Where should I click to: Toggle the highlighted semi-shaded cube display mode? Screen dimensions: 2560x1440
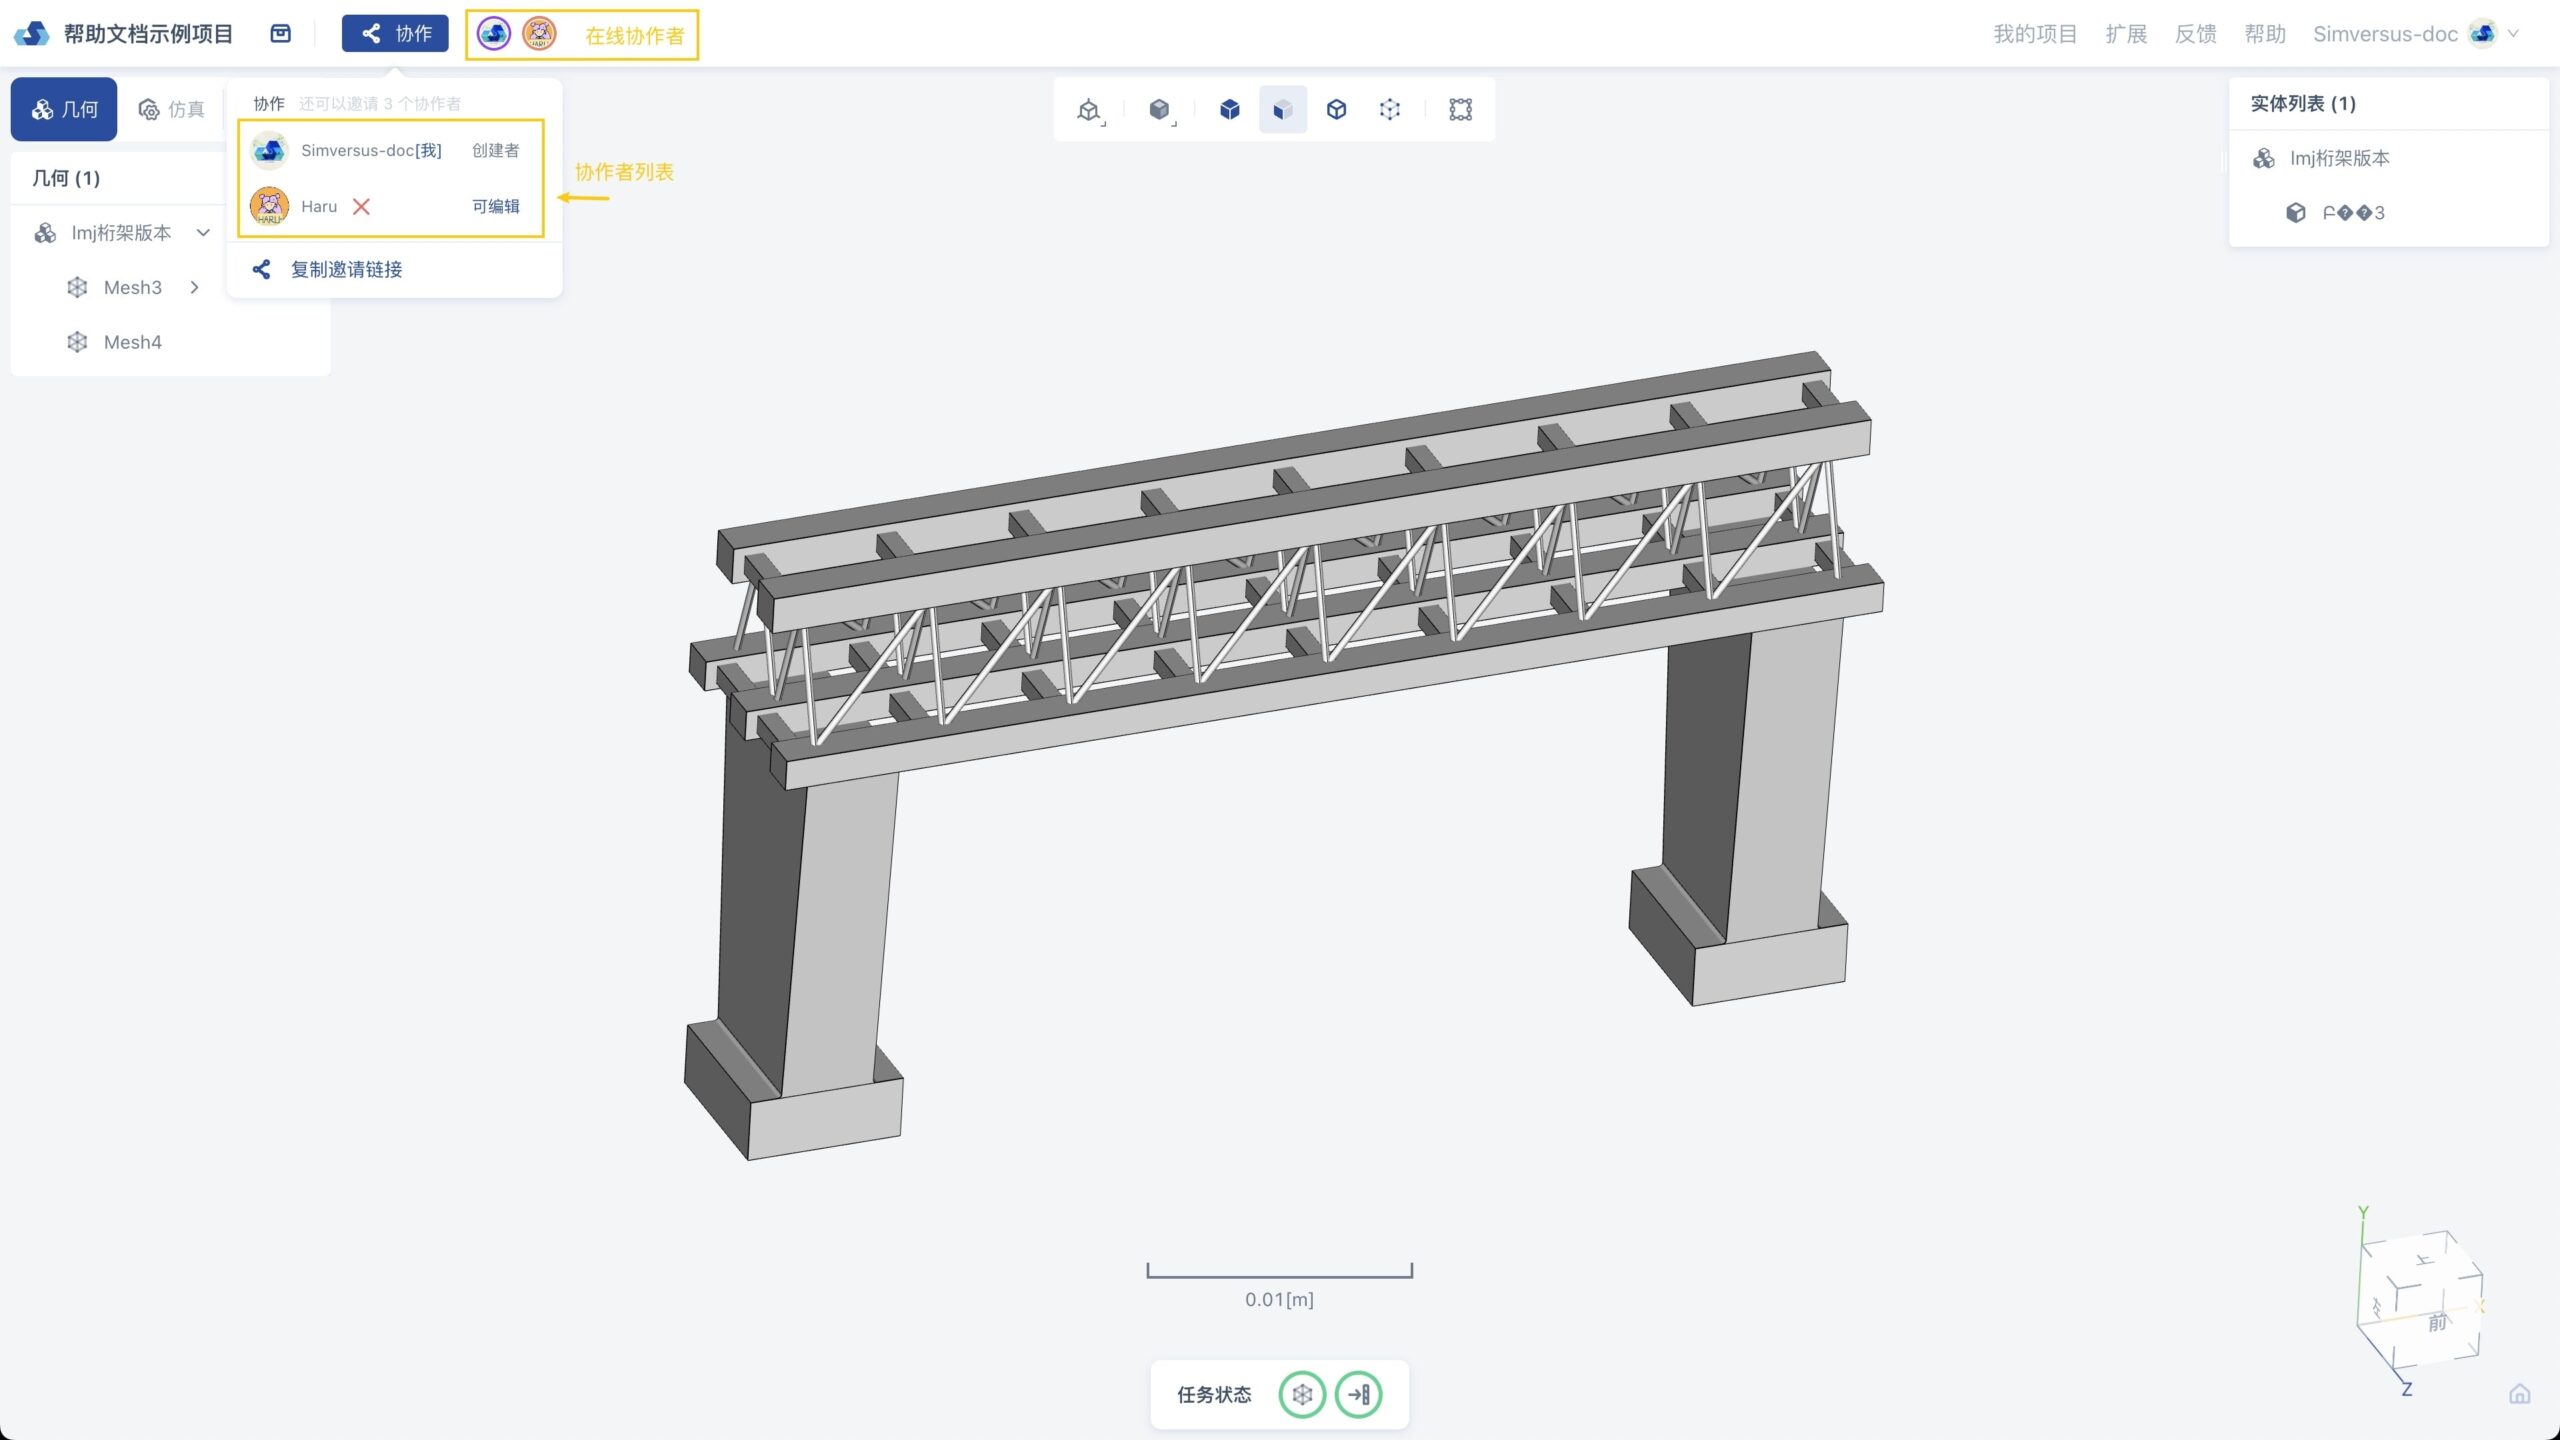point(1283,109)
